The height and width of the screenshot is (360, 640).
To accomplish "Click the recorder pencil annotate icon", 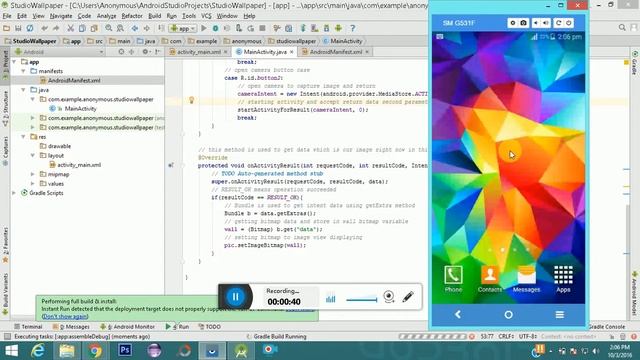I will click(x=408, y=297).
